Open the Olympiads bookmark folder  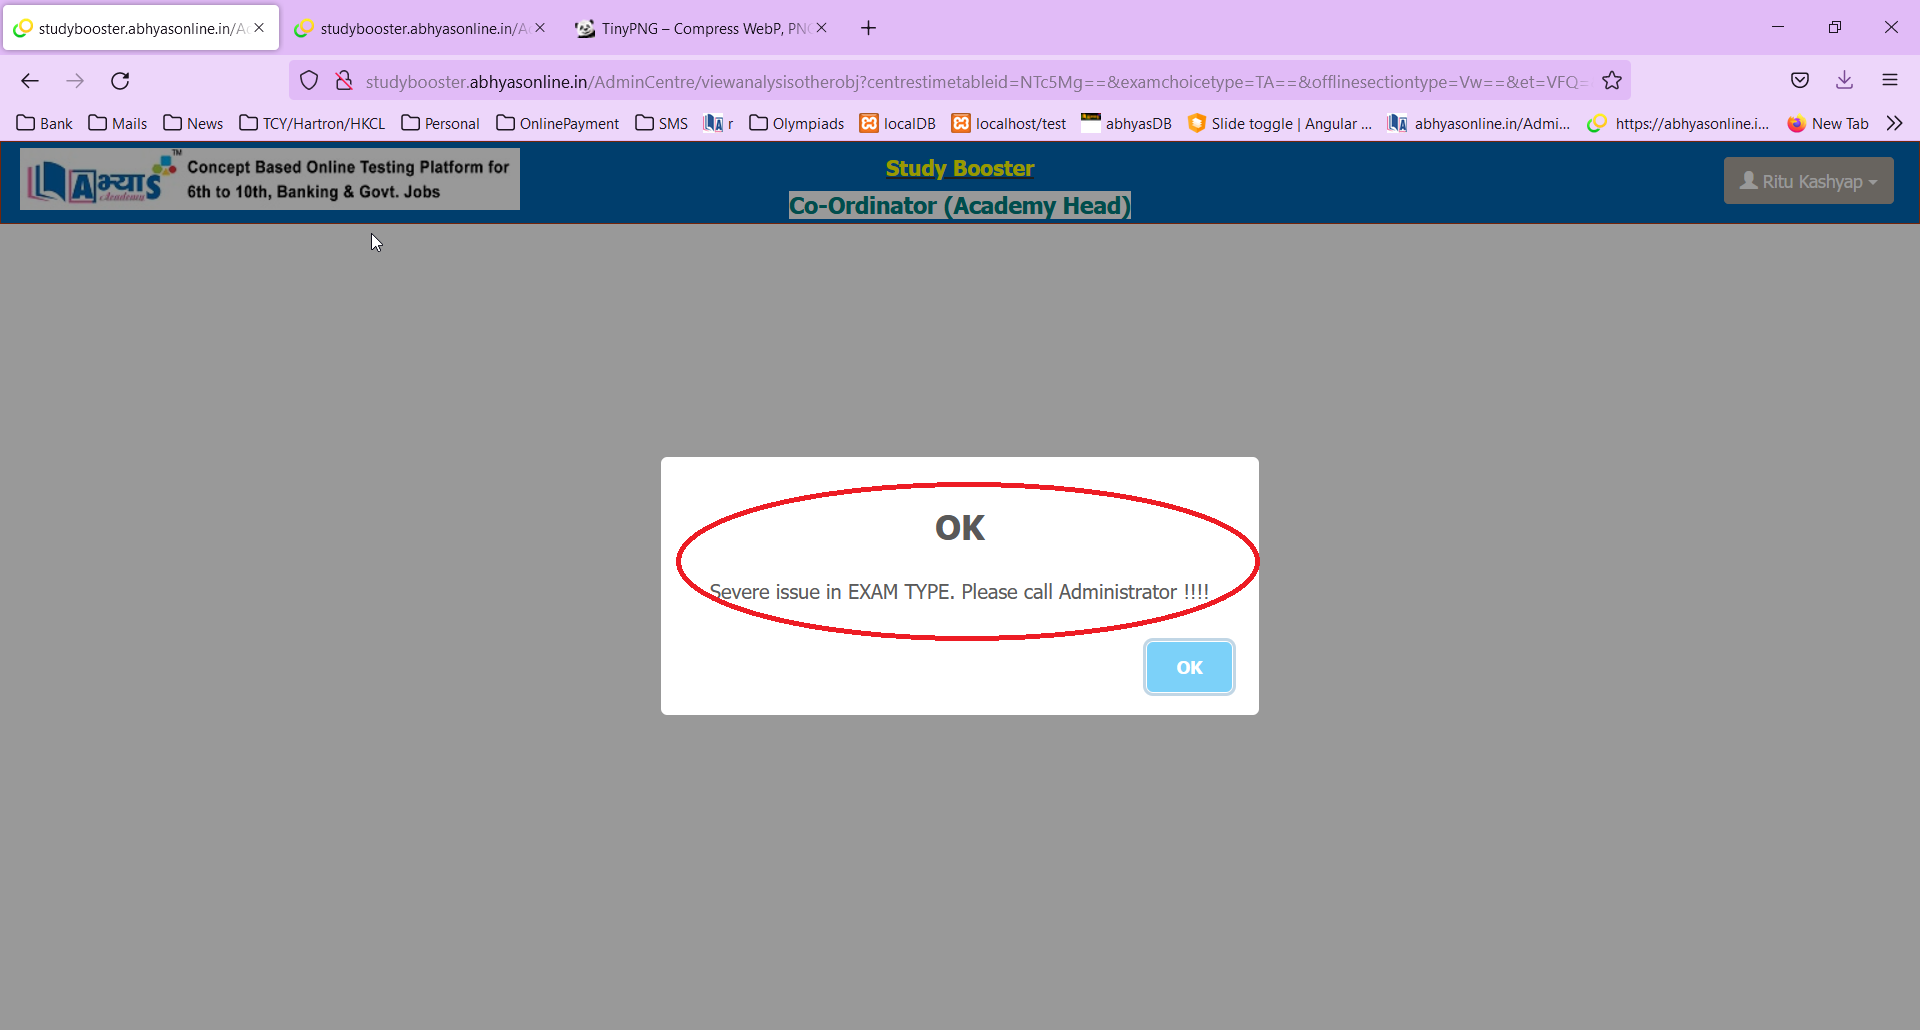(797, 123)
